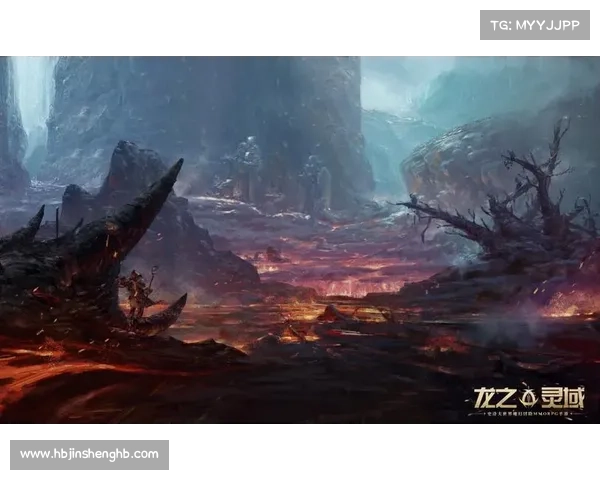Click the fantasy lava landscape image

point(300,240)
